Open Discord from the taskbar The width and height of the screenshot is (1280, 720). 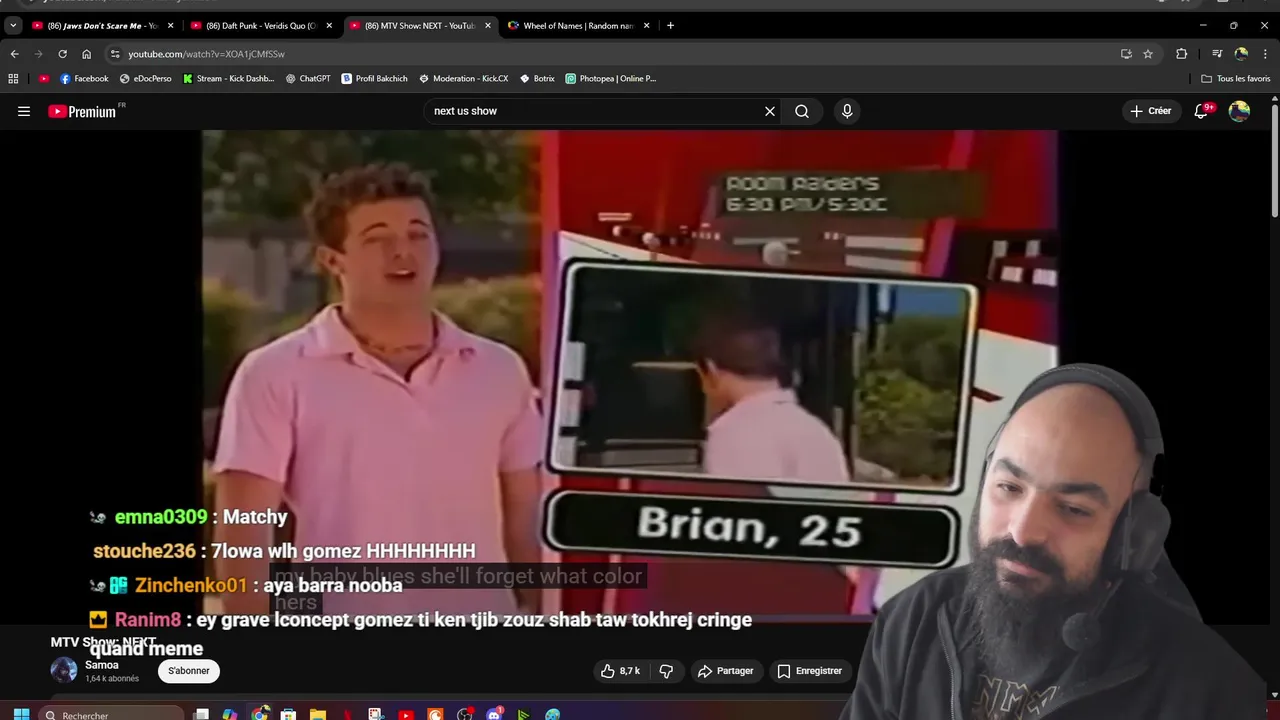point(494,715)
